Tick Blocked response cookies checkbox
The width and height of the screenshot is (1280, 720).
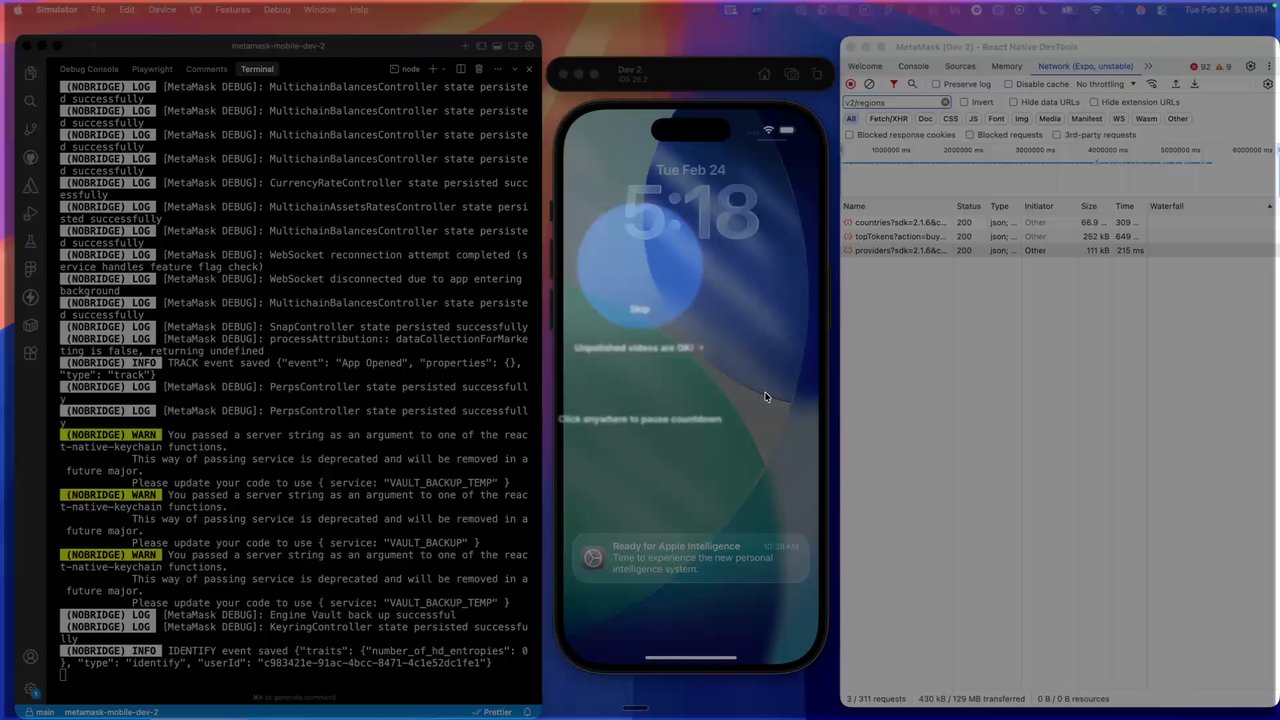tap(849, 135)
